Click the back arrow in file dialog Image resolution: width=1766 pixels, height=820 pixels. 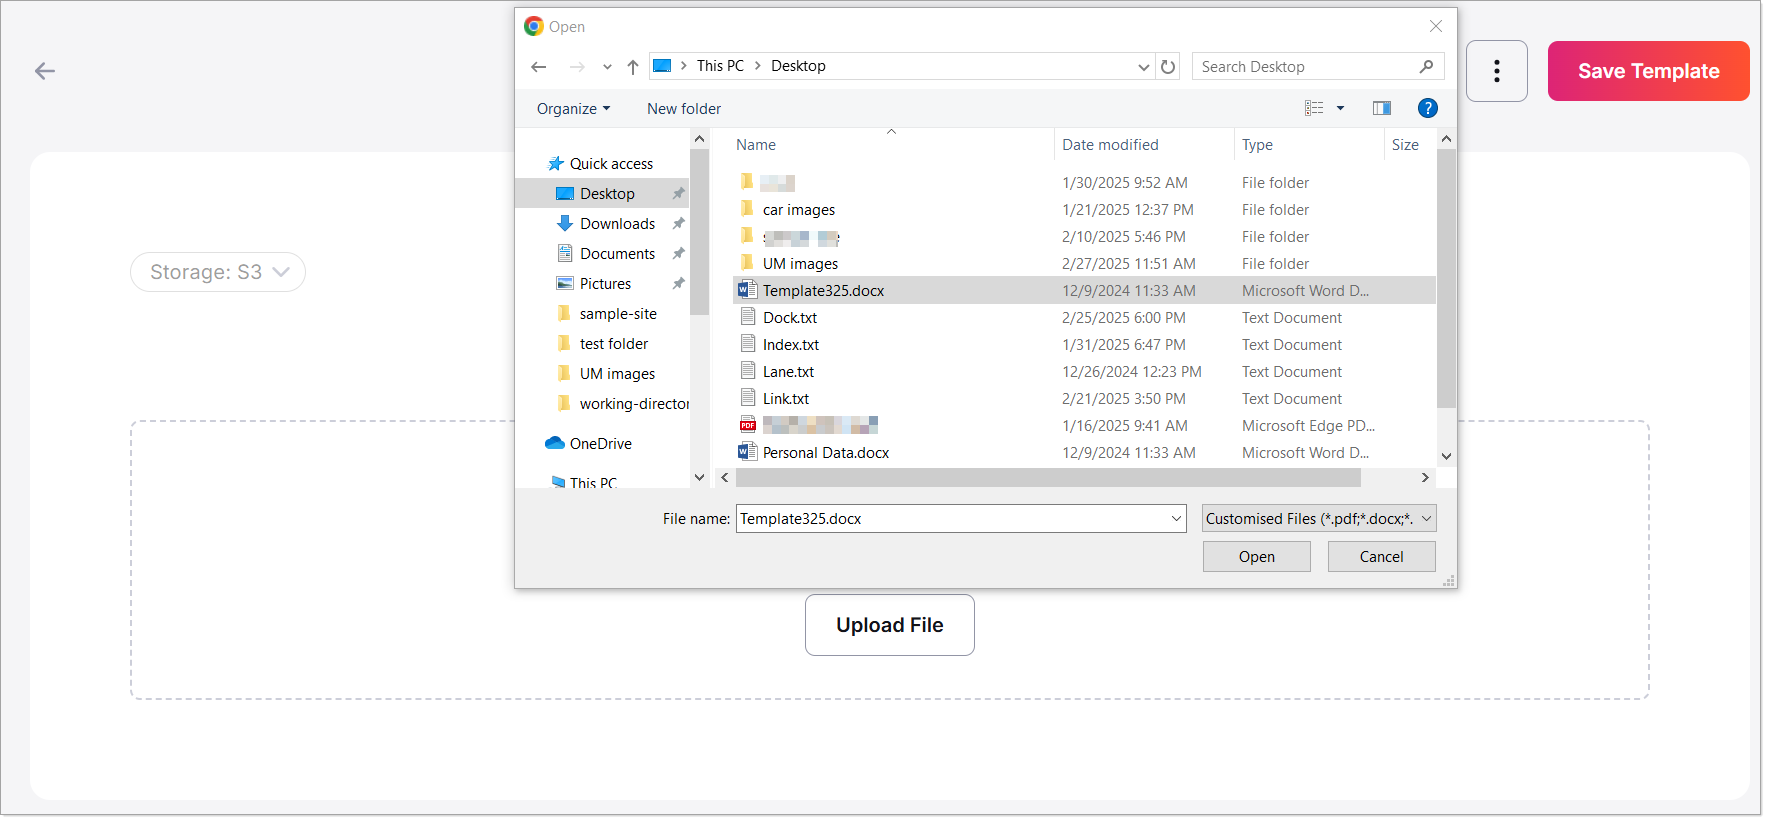pos(539,67)
